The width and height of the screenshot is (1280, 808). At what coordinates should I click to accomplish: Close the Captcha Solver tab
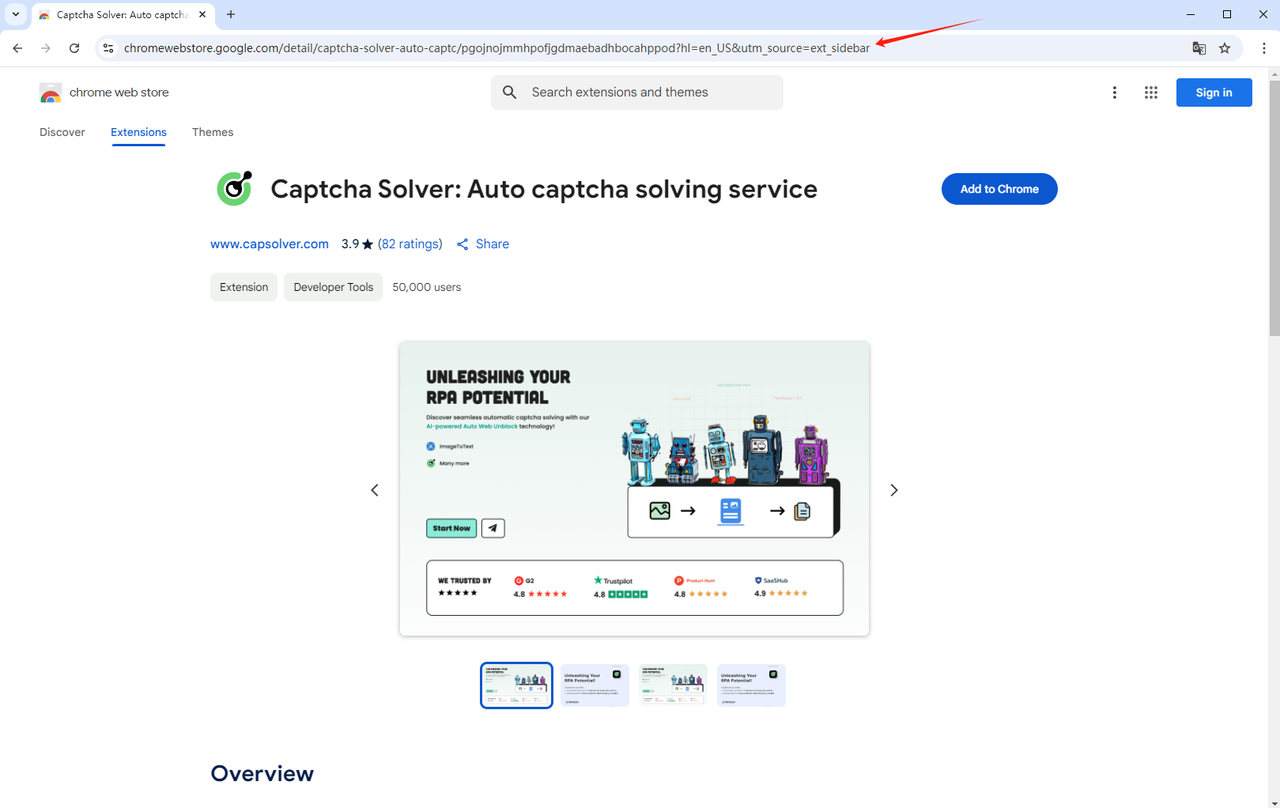(x=203, y=15)
